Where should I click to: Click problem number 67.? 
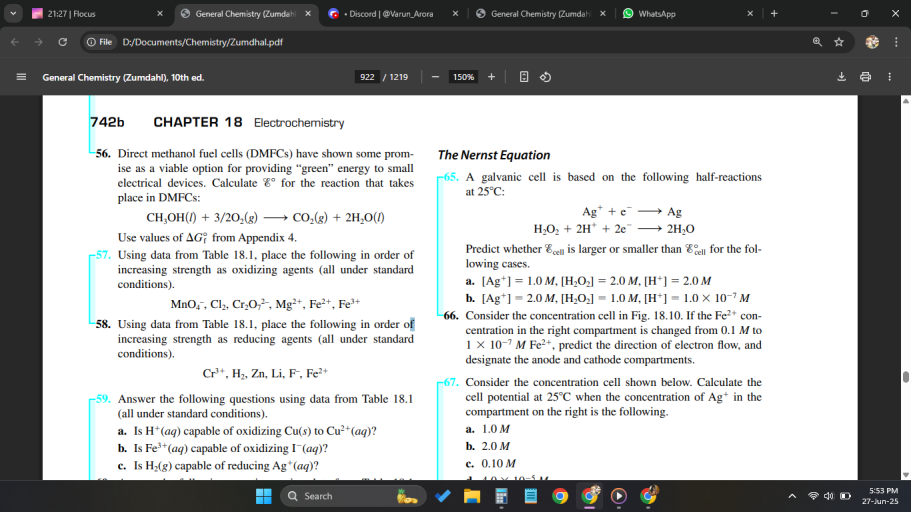(451, 382)
